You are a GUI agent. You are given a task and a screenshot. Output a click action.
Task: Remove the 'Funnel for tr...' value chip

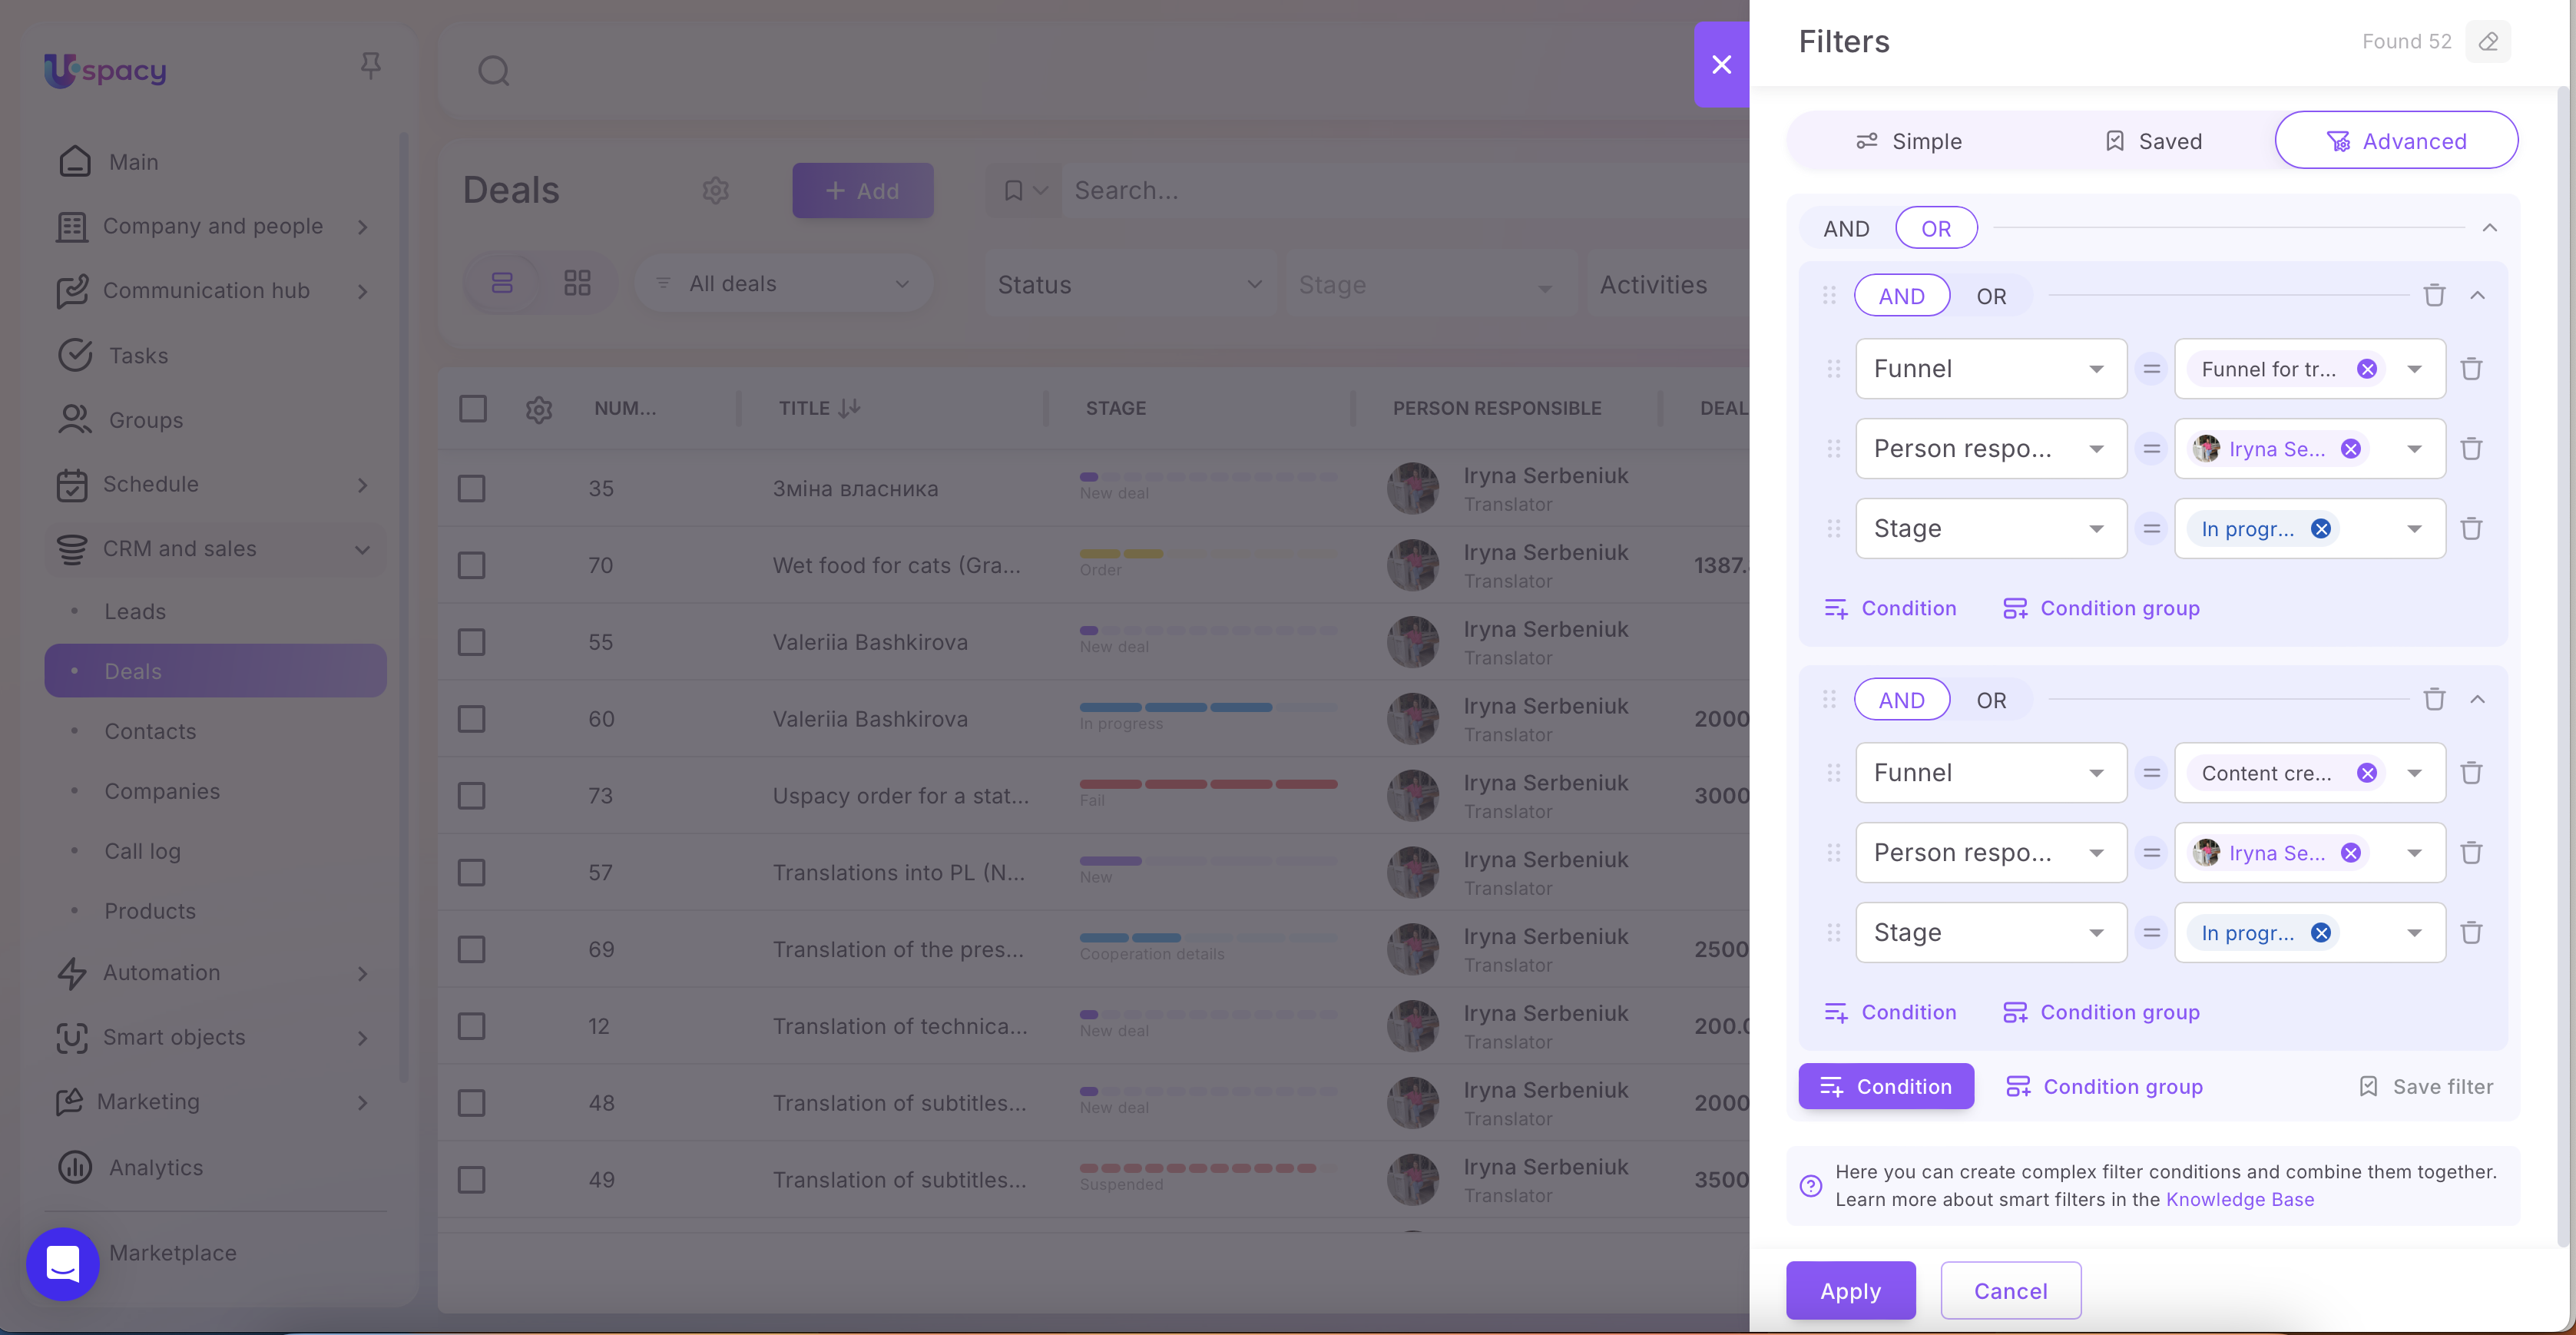tap(2366, 369)
